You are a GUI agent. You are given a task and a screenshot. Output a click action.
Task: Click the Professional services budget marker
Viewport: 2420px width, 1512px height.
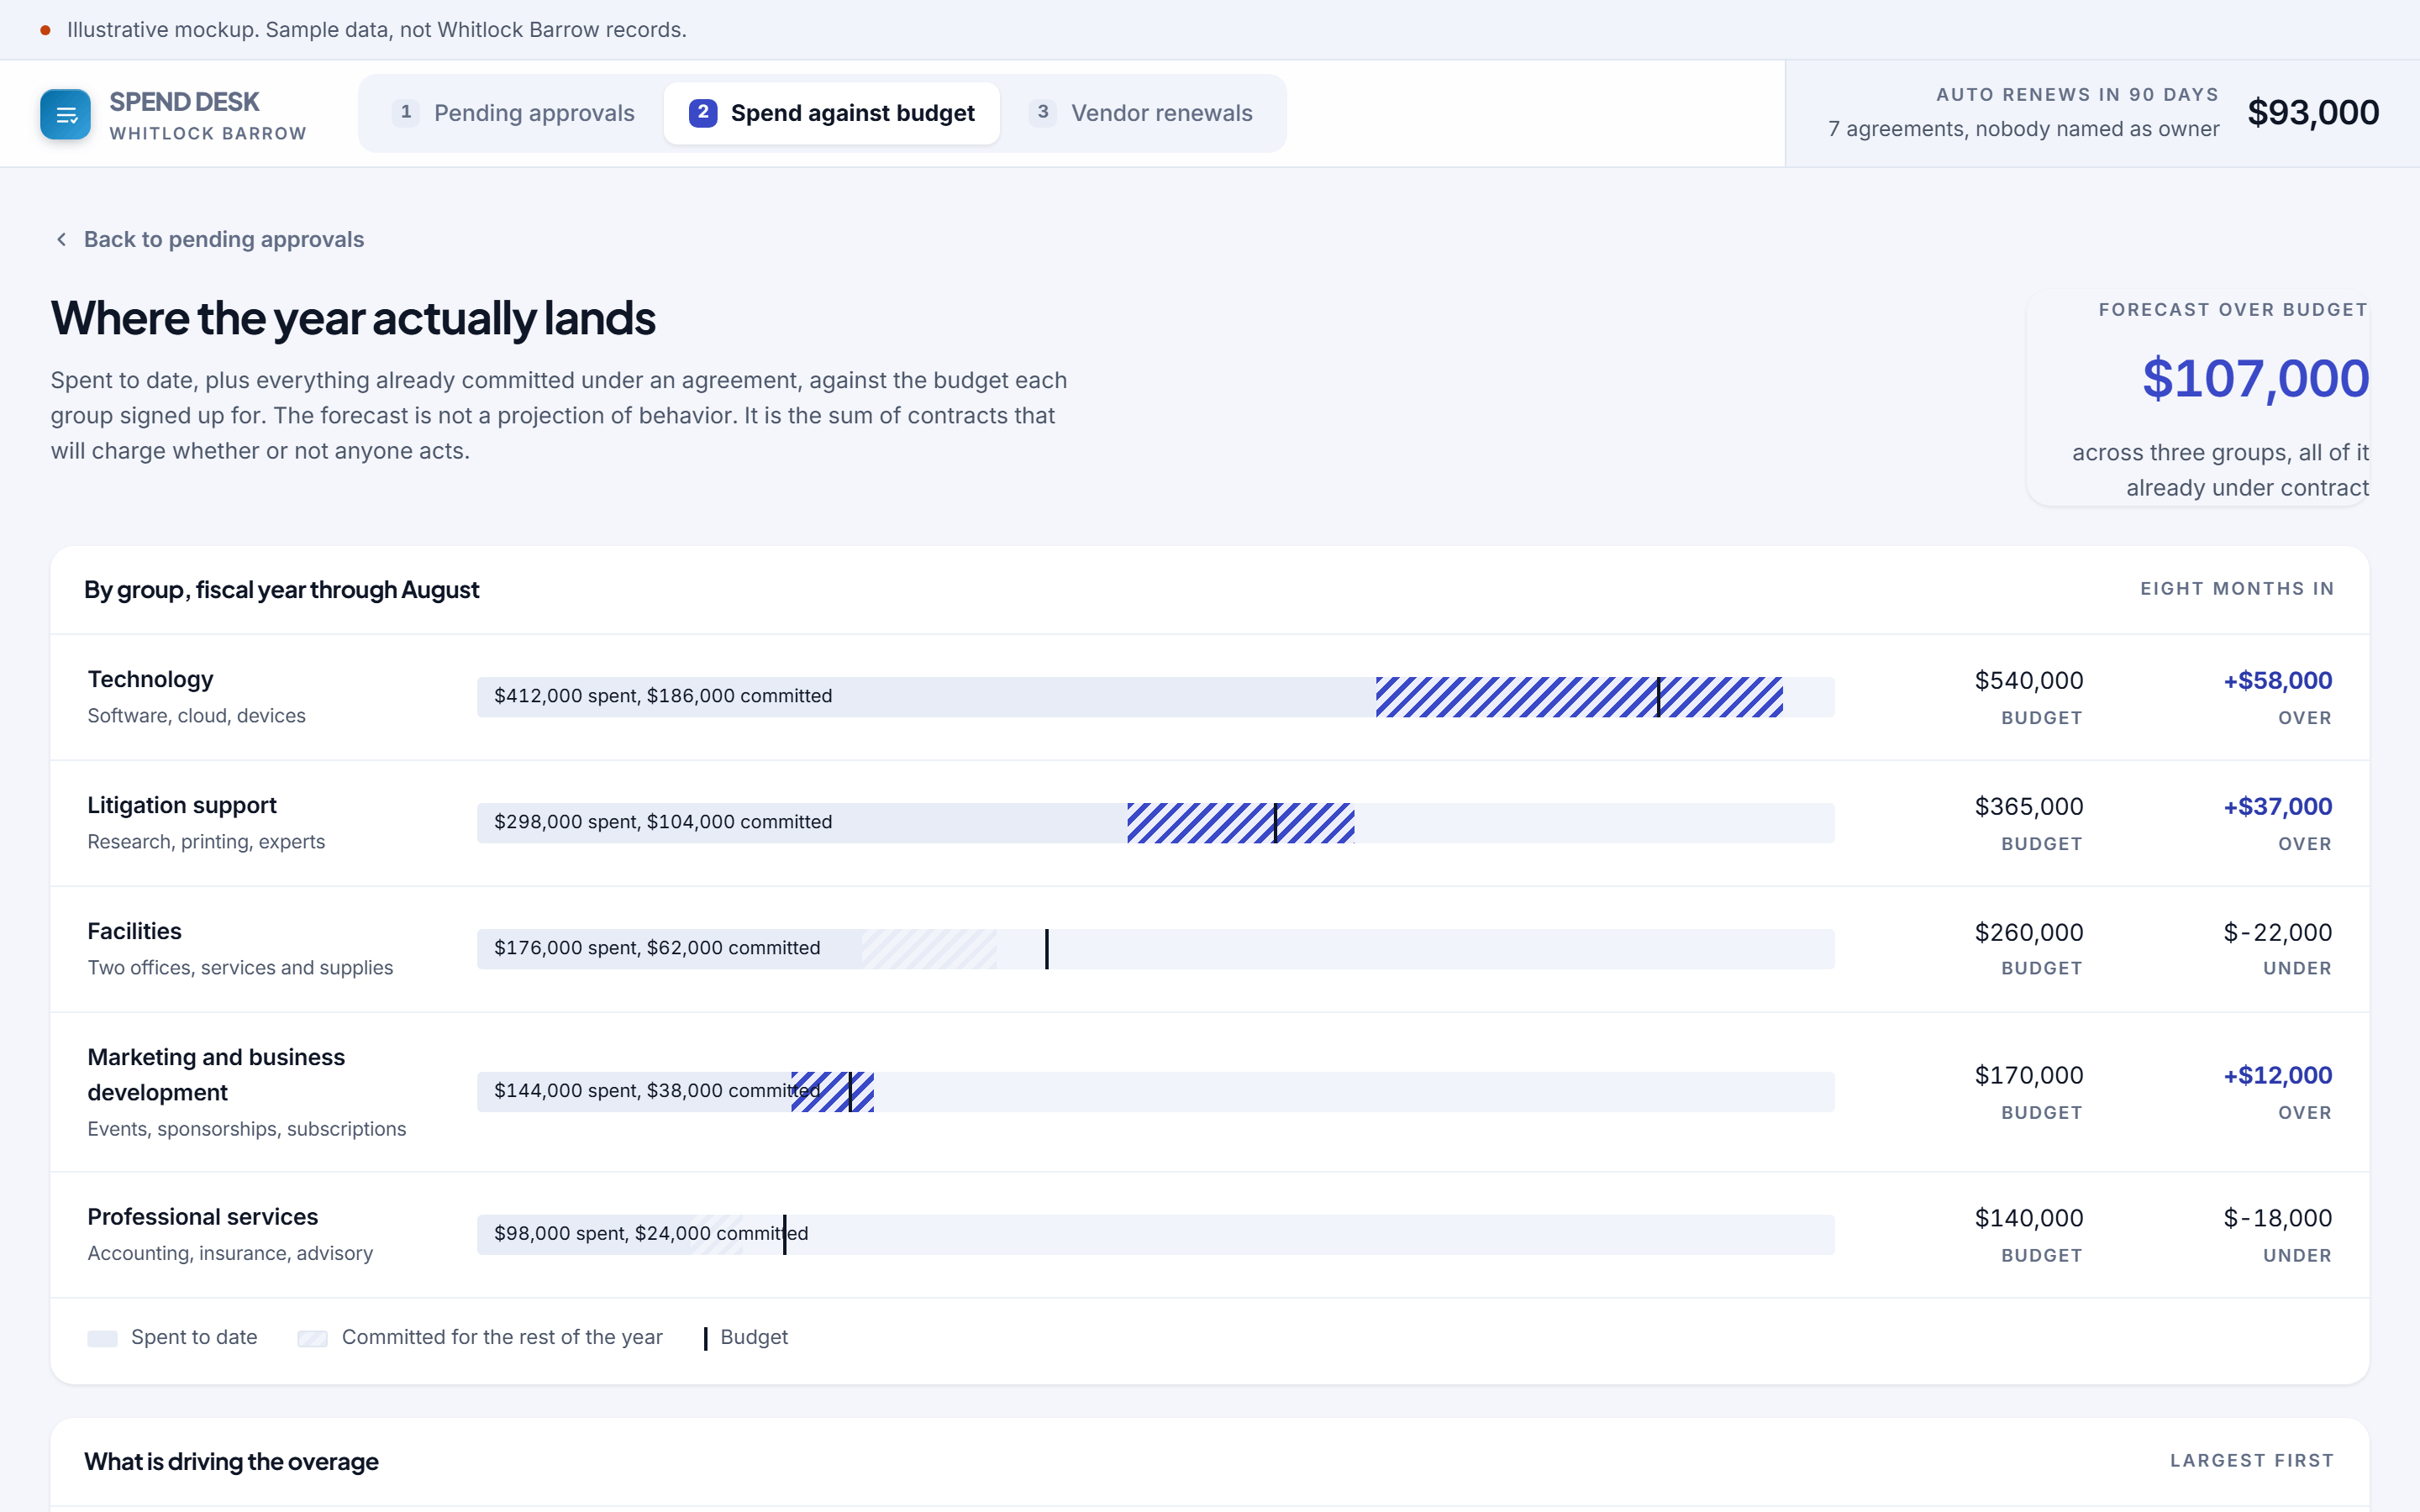(x=785, y=1235)
